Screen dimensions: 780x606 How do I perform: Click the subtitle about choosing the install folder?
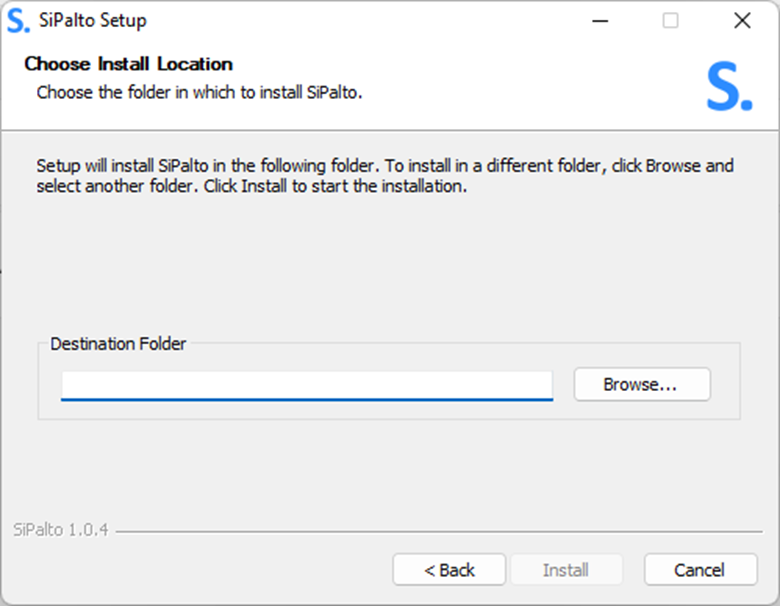click(x=199, y=93)
